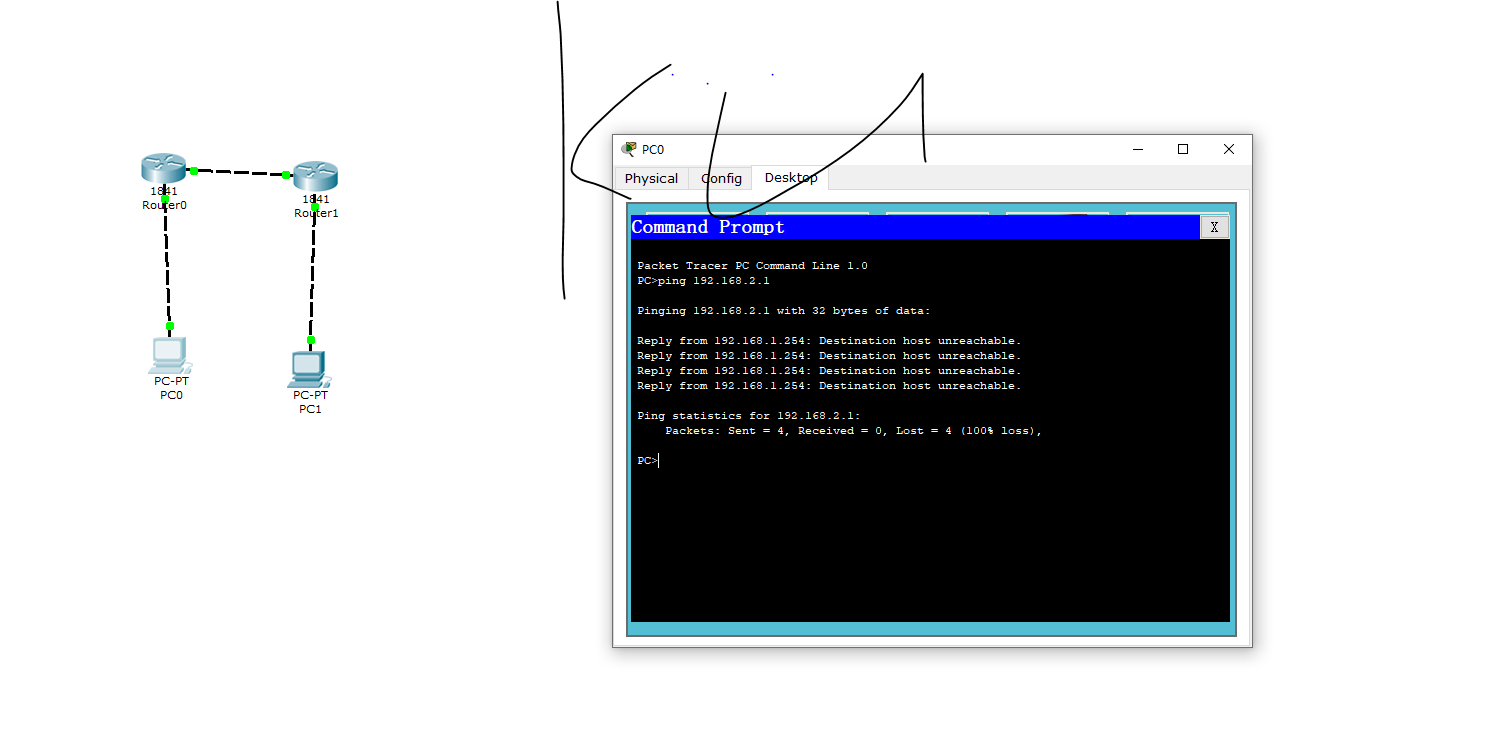Select the Desktop tab
This screenshot has height=733, width=1490.
790,178
